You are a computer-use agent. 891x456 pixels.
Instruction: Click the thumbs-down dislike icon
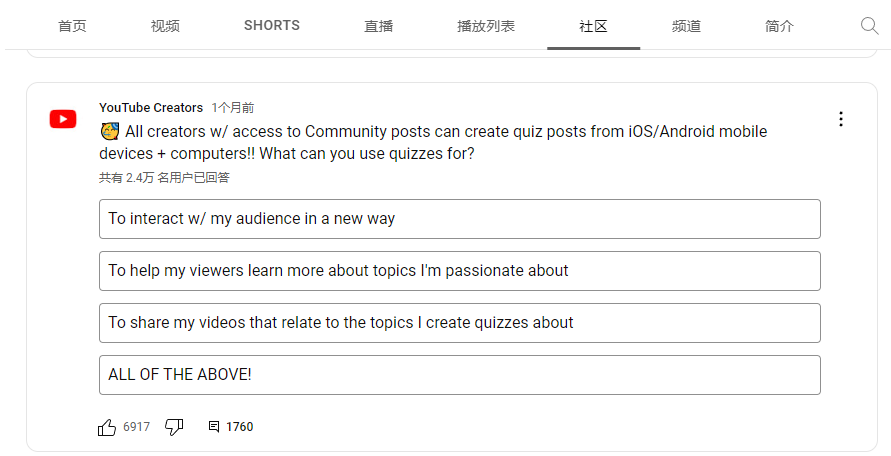(174, 427)
